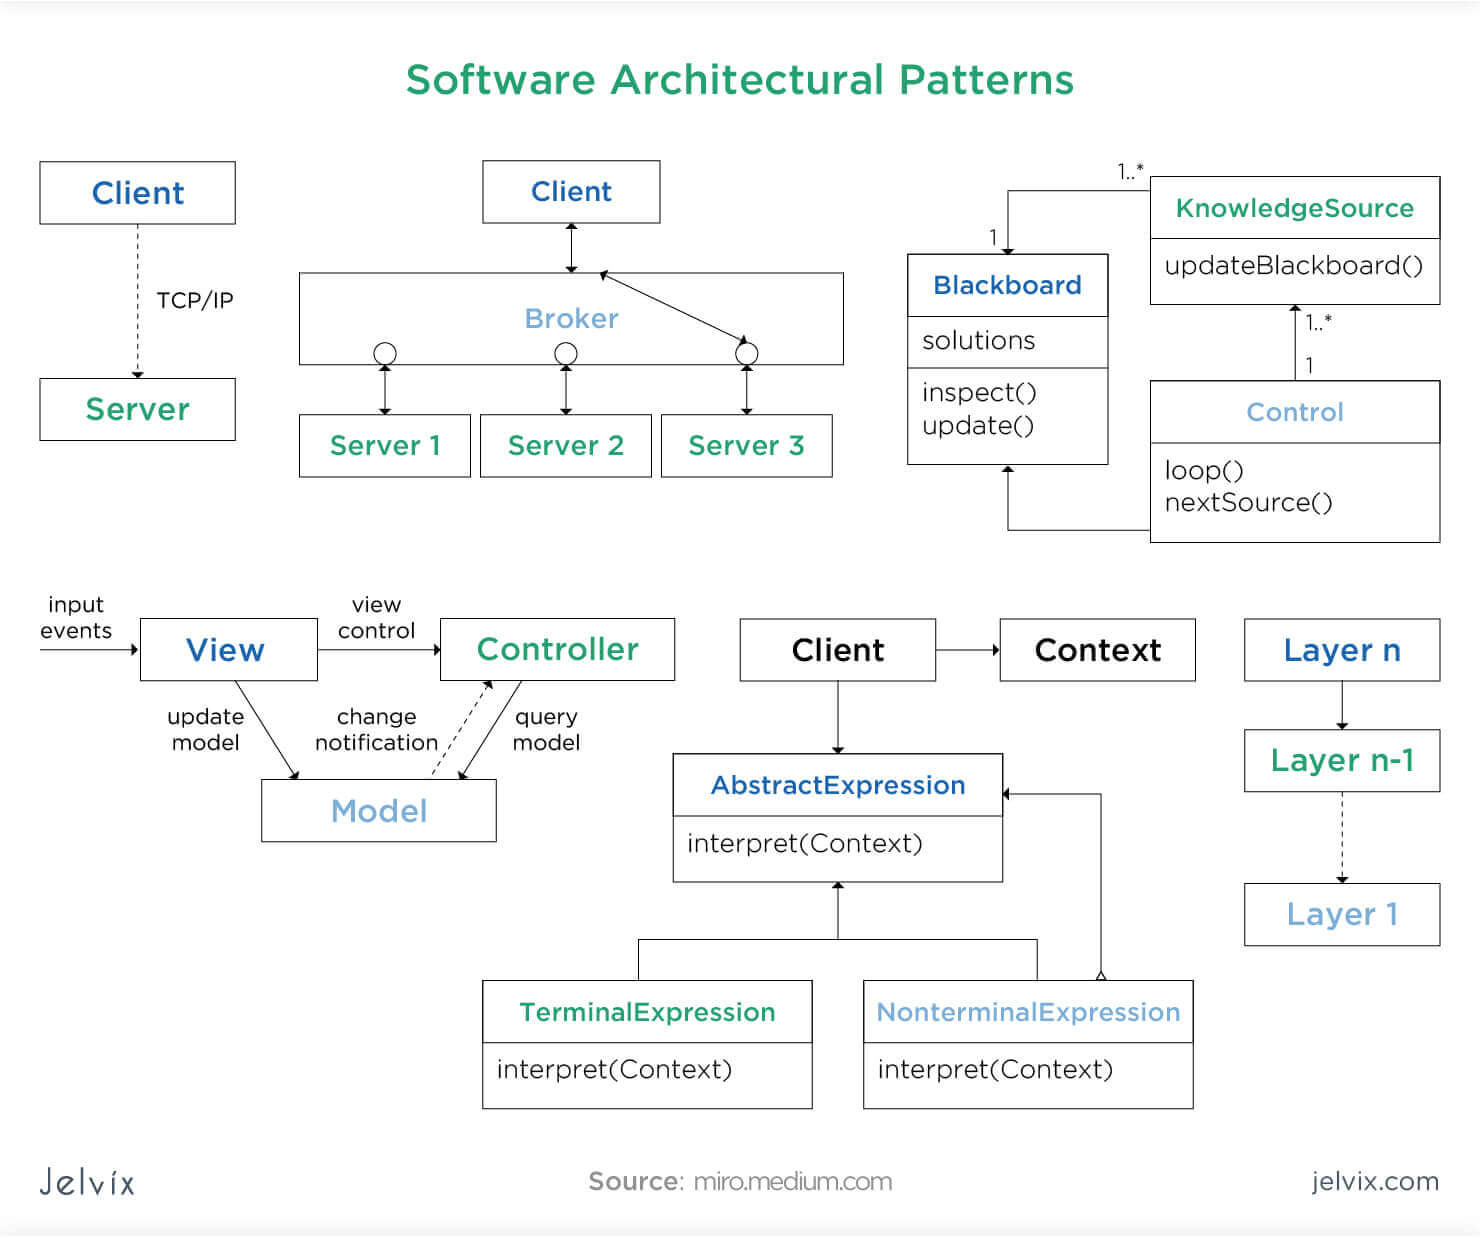Image resolution: width=1480 pixels, height=1239 pixels.
Task: Select the Blackboard class box
Action: [x=1006, y=285]
